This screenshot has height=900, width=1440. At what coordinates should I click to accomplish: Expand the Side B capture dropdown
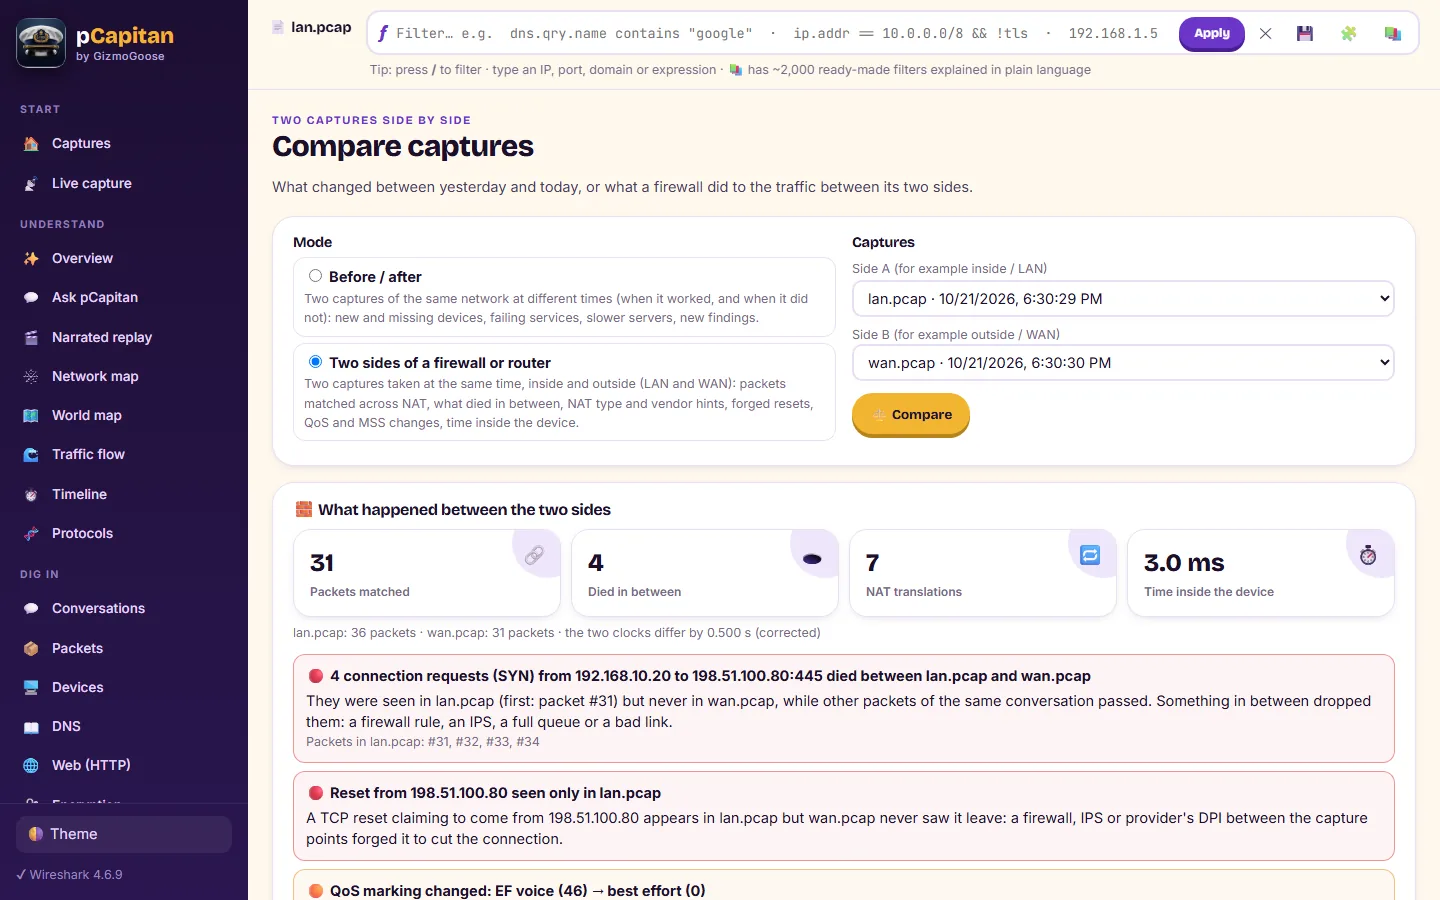1123,362
